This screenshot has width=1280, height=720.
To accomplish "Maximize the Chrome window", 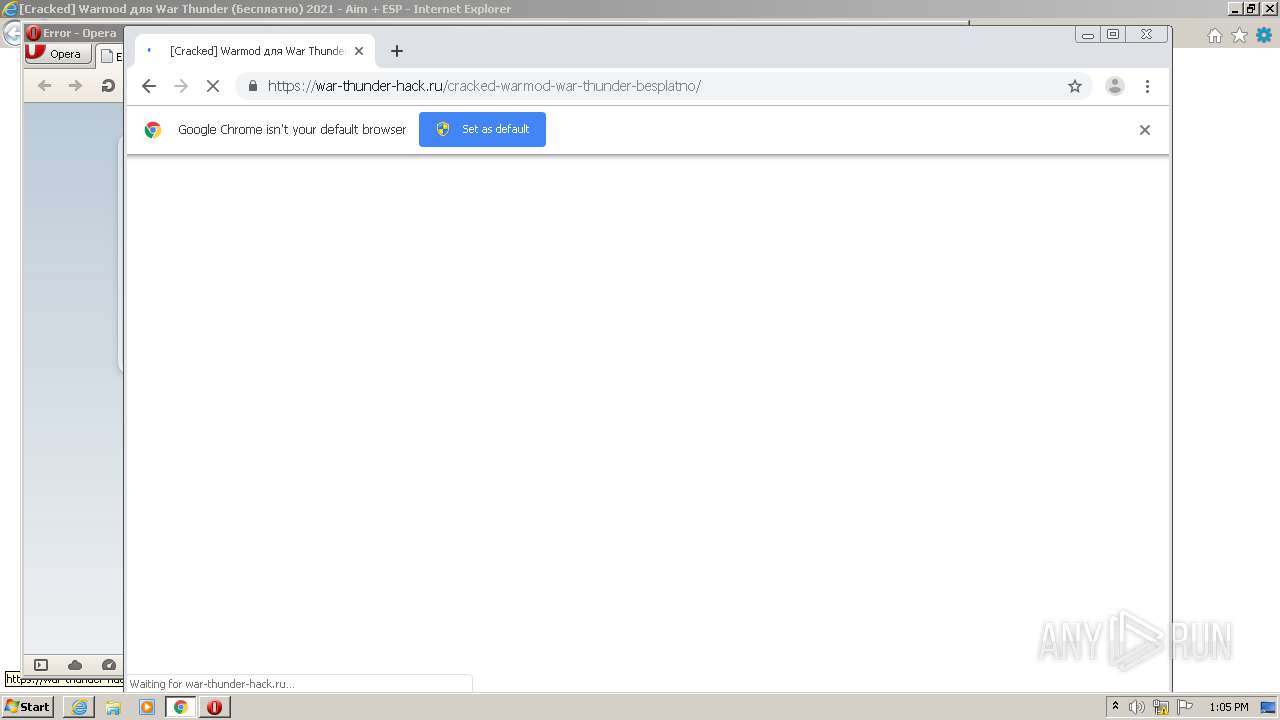I will (x=1112, y=35).
